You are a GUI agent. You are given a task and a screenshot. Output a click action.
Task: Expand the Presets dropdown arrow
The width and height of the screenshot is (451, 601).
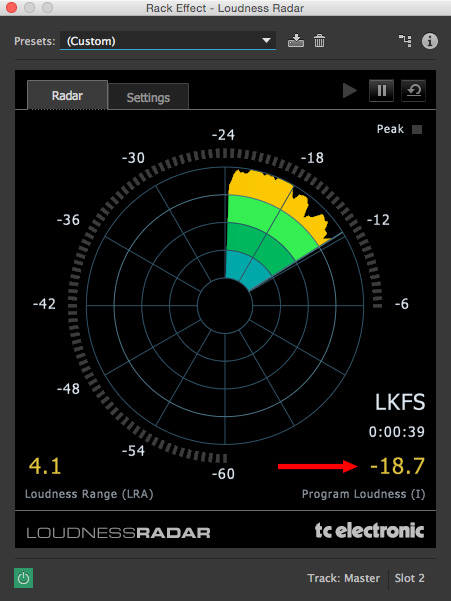pos(266,41)
